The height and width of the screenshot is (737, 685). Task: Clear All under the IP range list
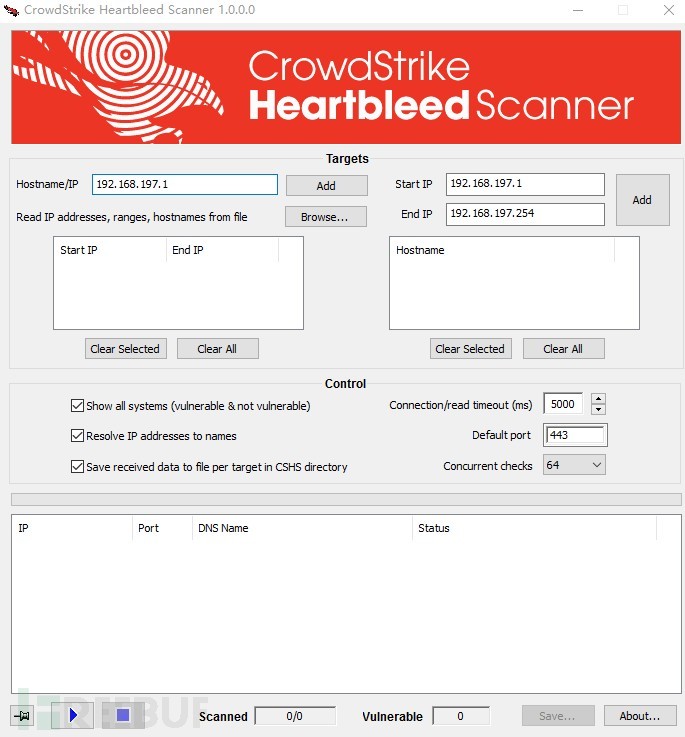[218, 349]
